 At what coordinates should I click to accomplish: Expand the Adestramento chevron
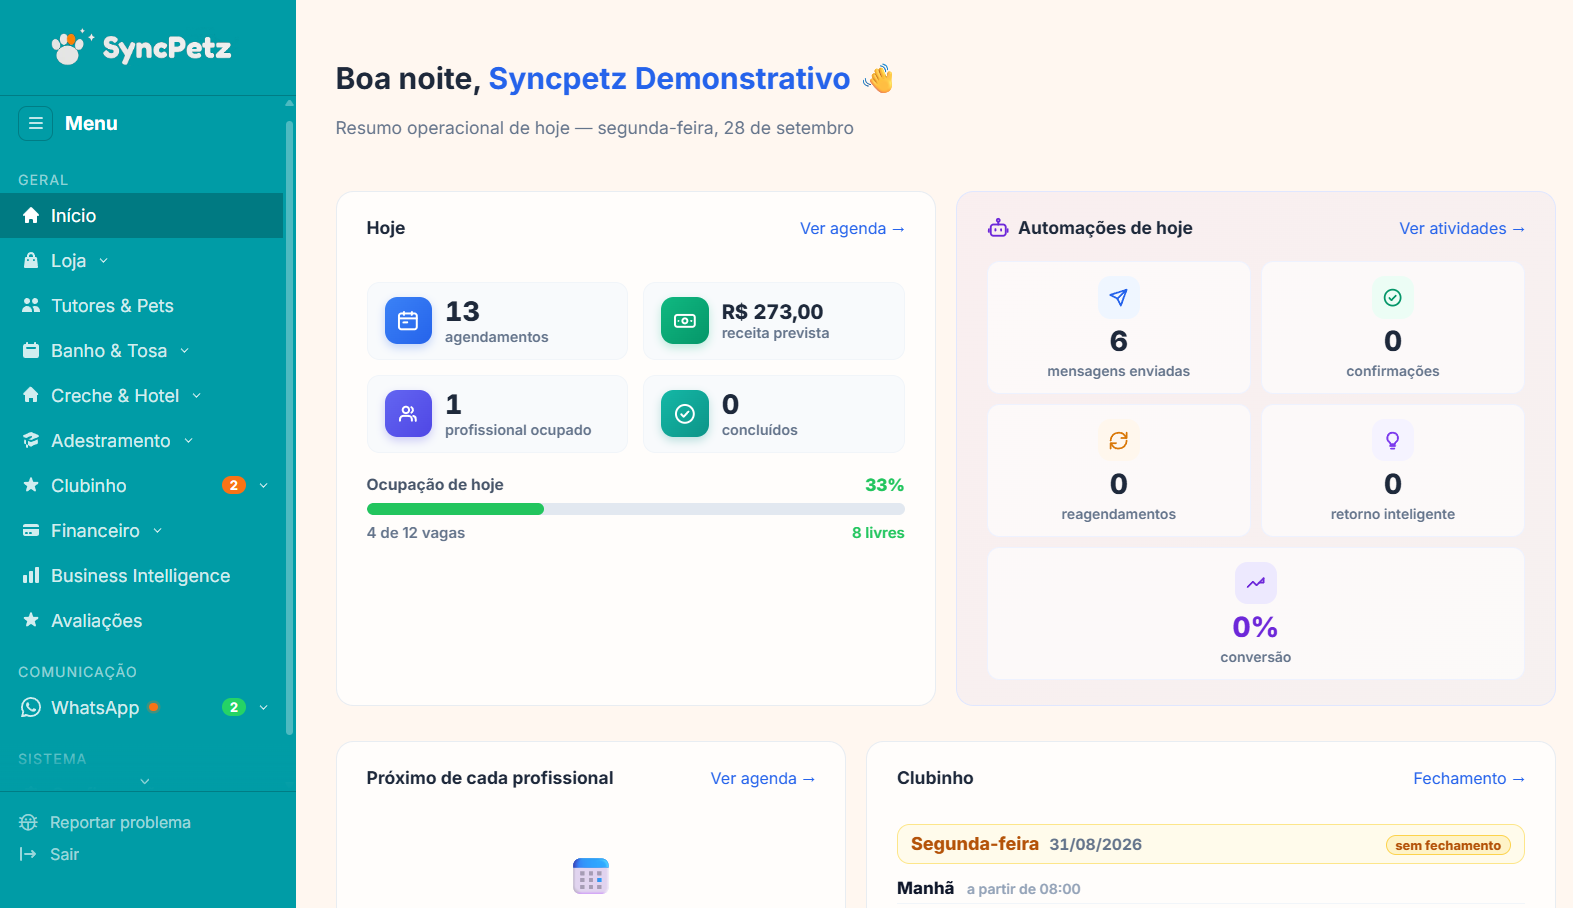[x=189, y=441]
